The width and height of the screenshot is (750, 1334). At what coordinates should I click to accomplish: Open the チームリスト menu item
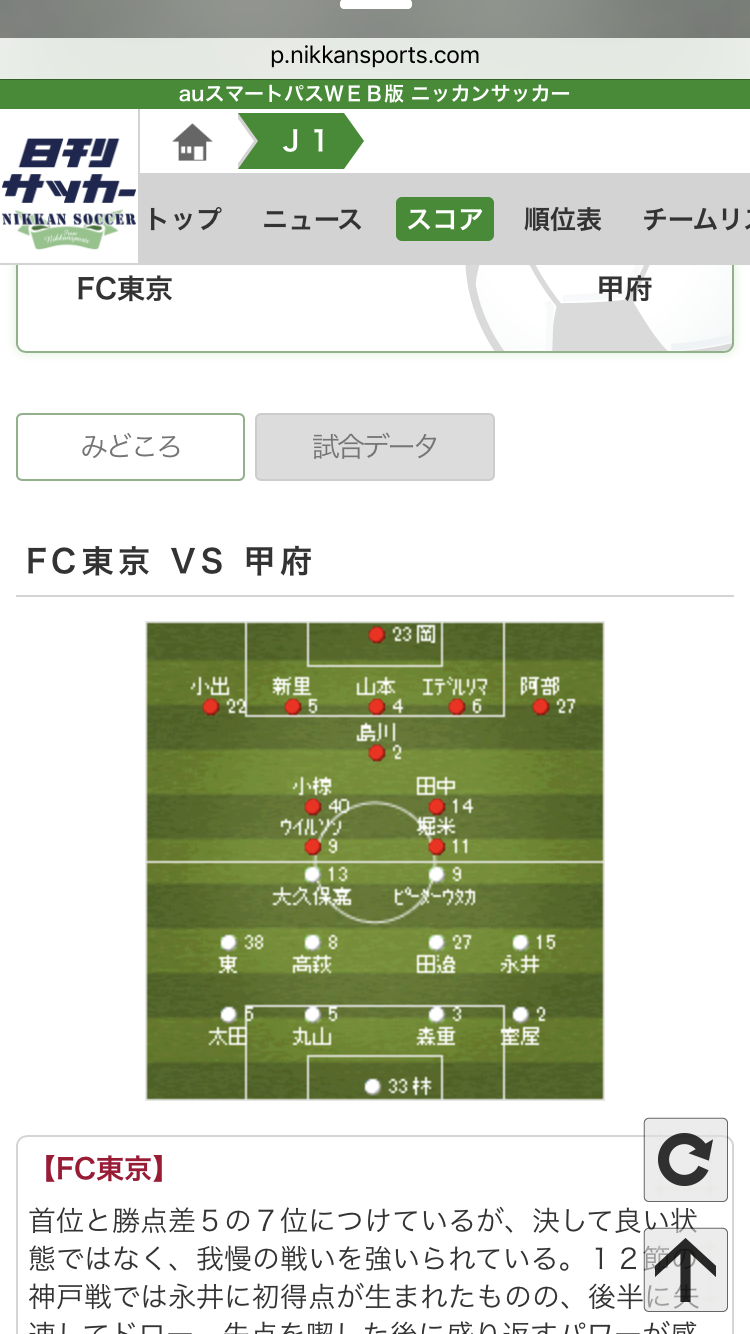click(x=696, y=219)
